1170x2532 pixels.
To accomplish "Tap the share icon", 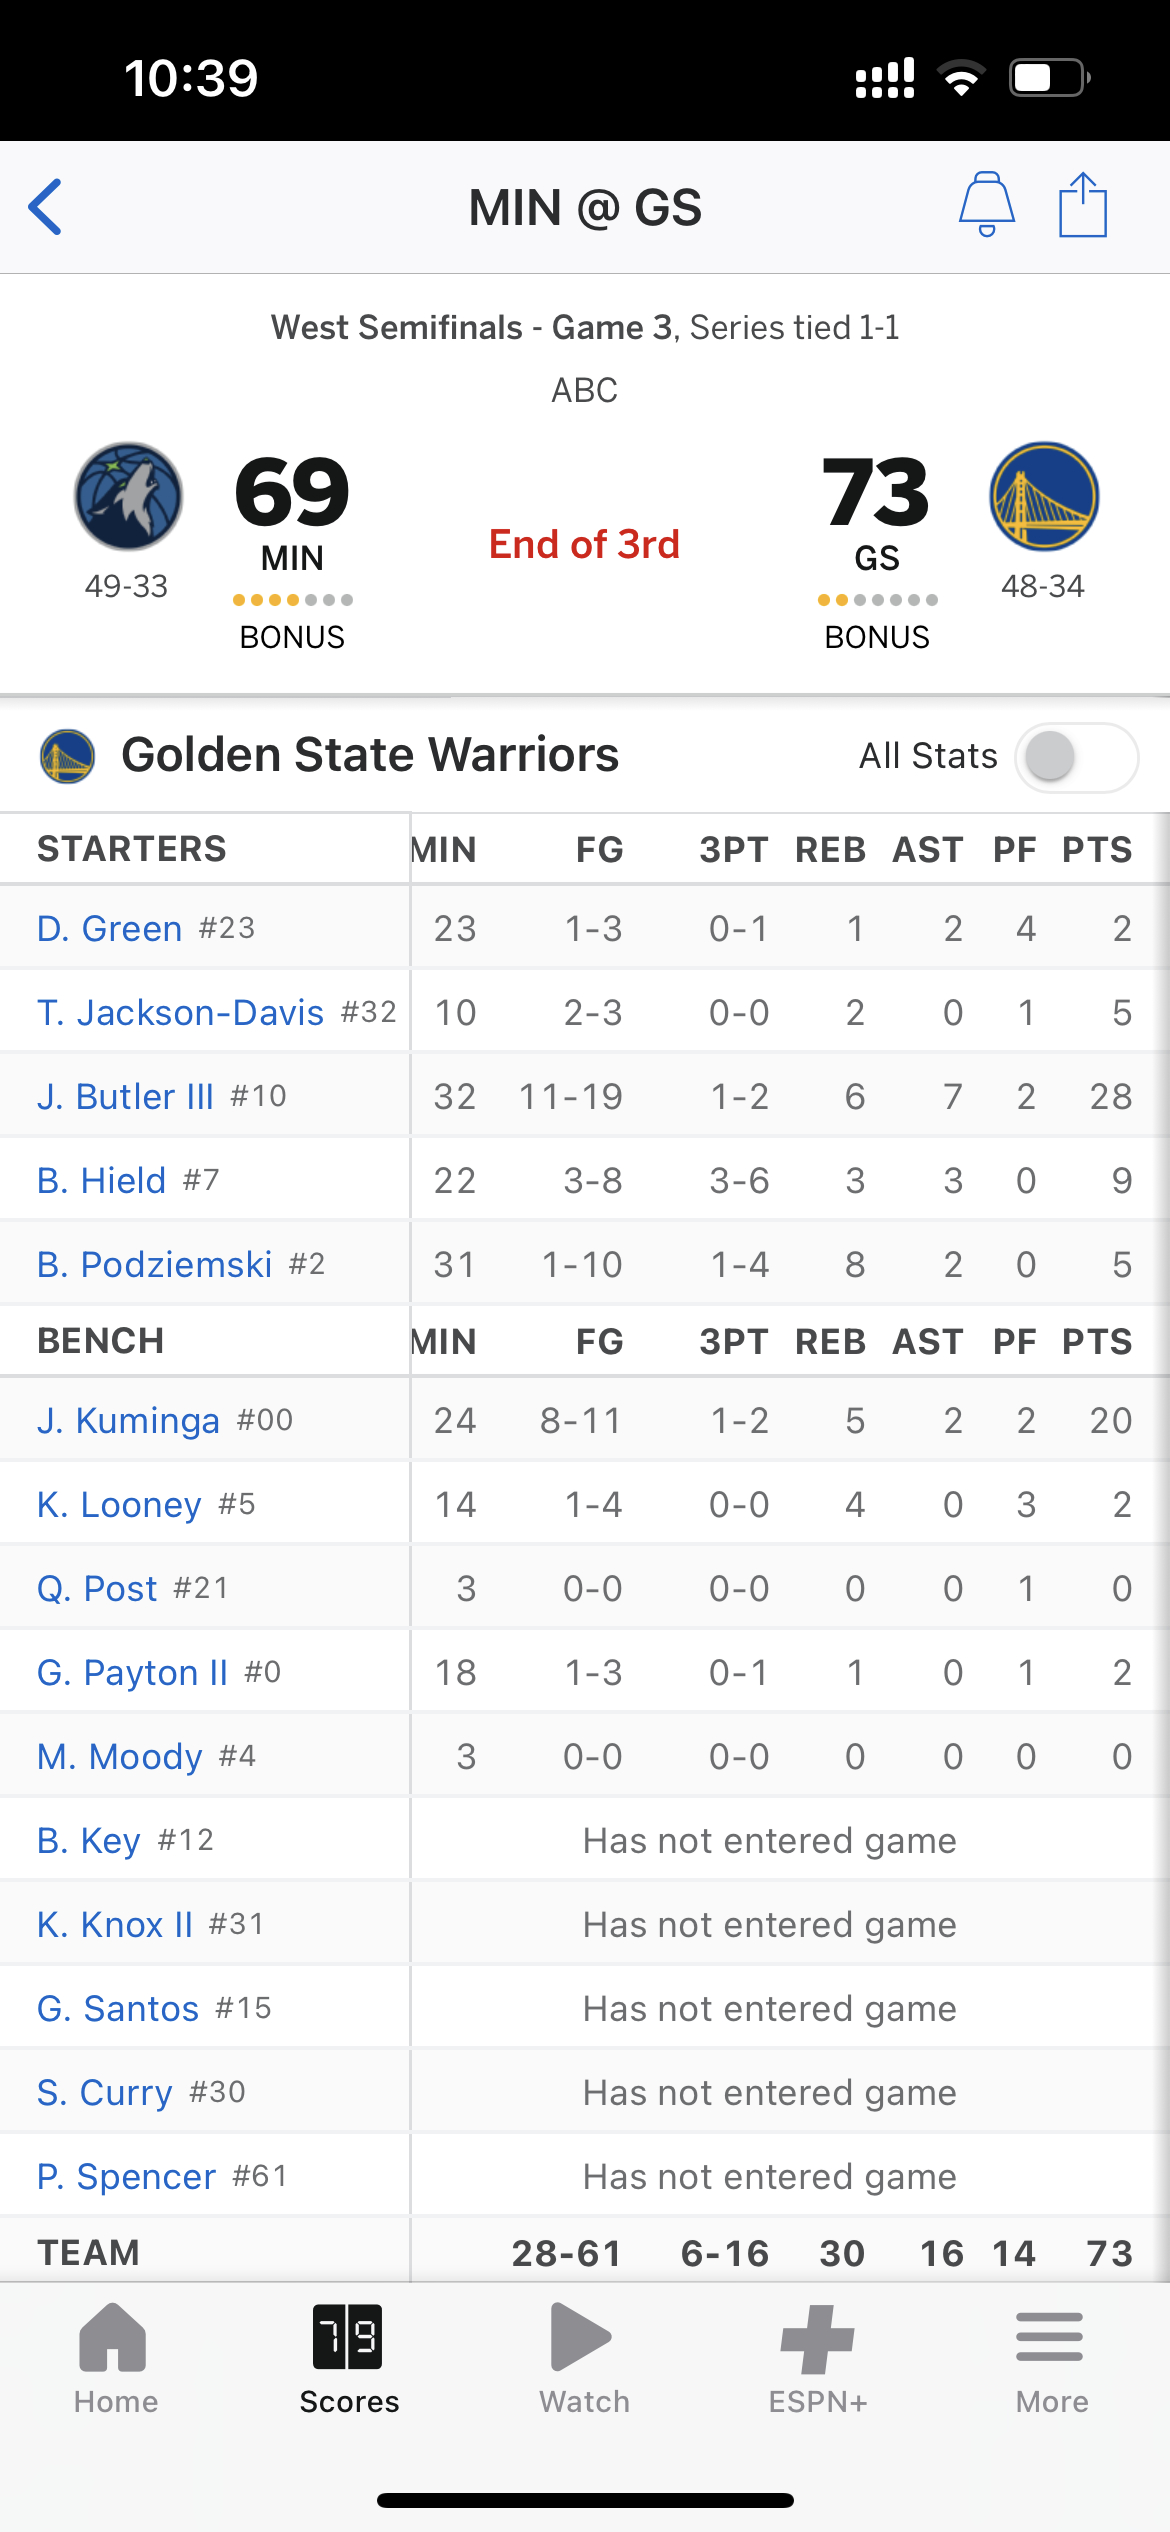I will click(1083, 204).
